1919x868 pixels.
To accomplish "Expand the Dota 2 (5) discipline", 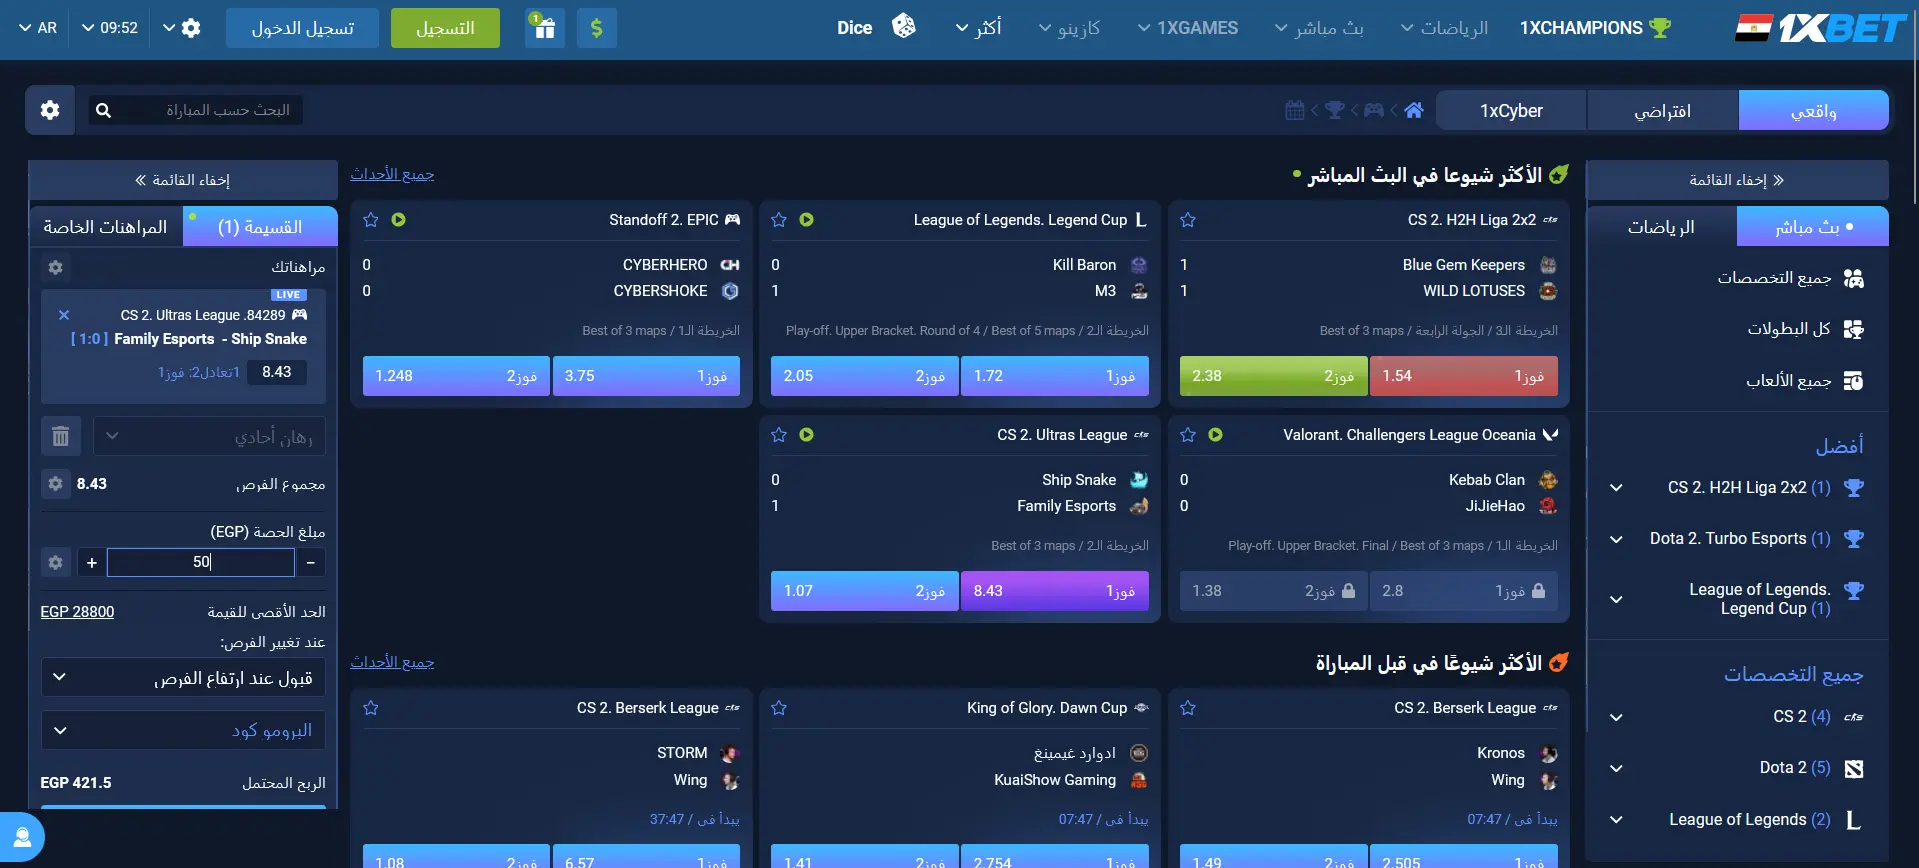I will [x=1616, y=768].
